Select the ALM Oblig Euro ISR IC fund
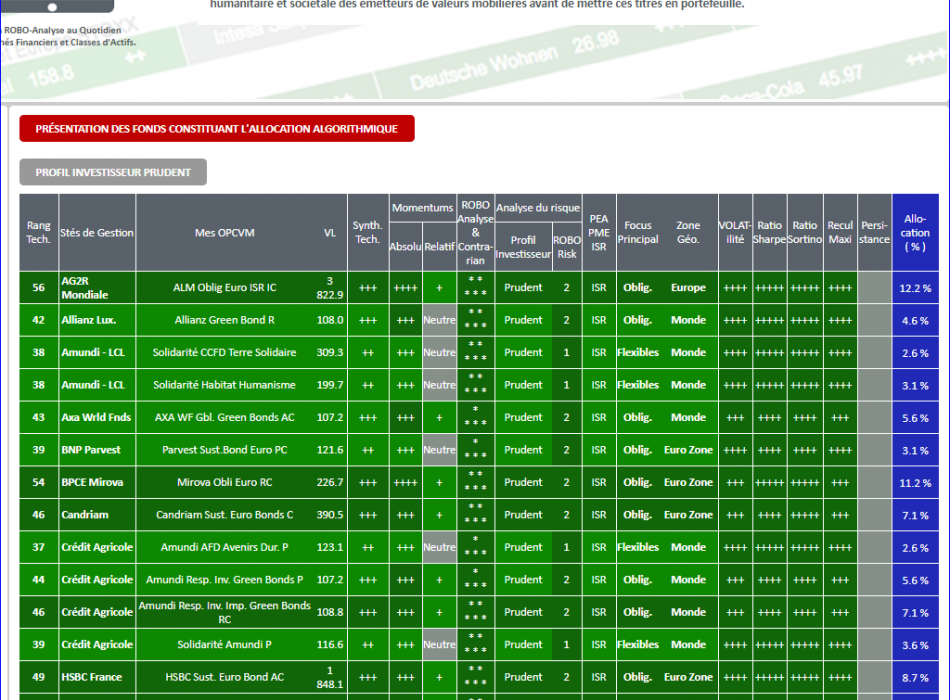This screenshot has width=950, height=700. click(x=225, y=287)
